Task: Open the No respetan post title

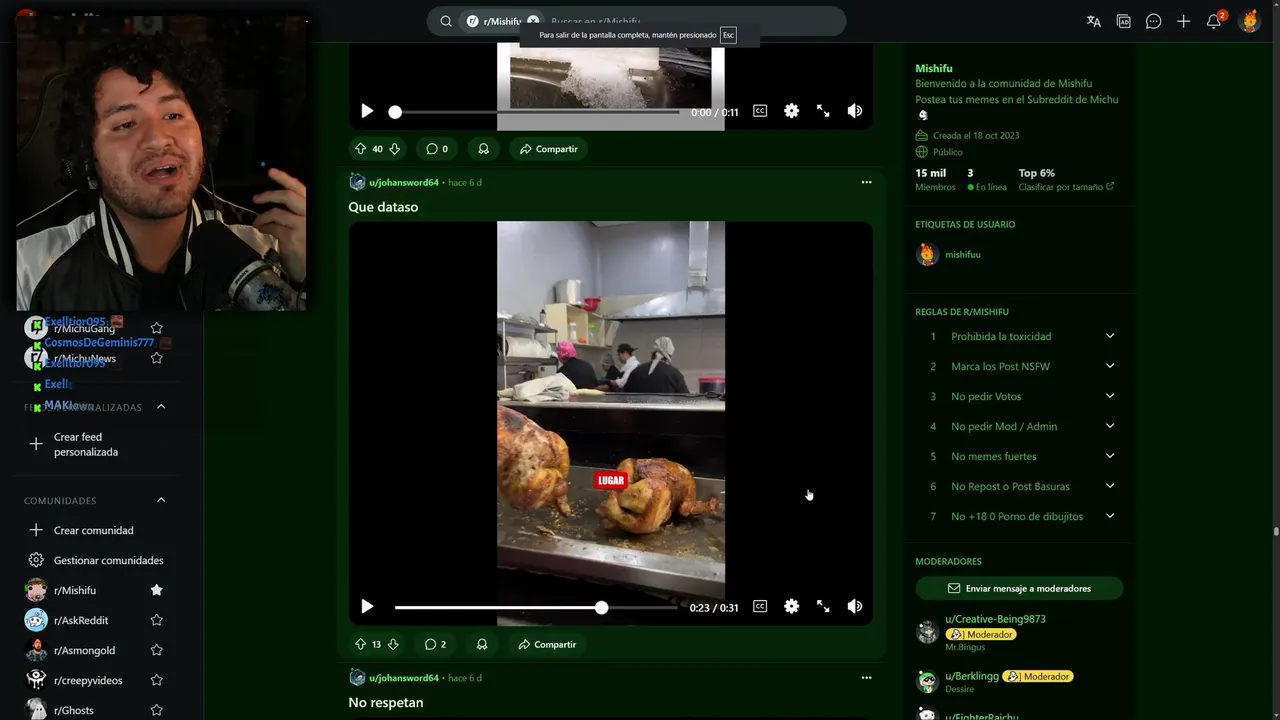Action: pyautogui.click(x=385, y=703)
